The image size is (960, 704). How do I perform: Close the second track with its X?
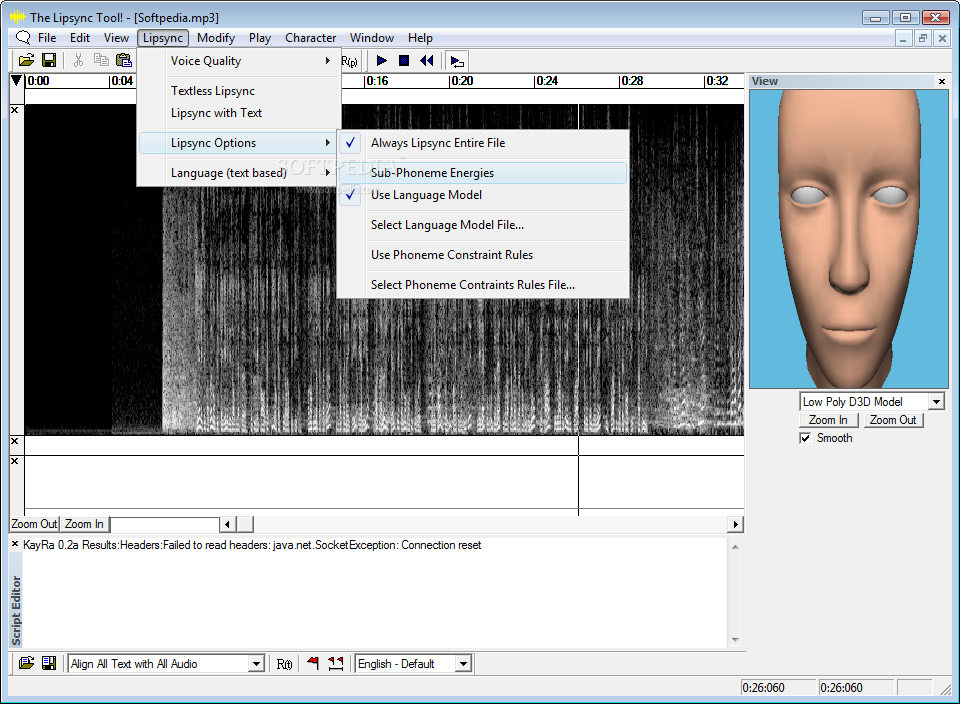pos(15,441)
